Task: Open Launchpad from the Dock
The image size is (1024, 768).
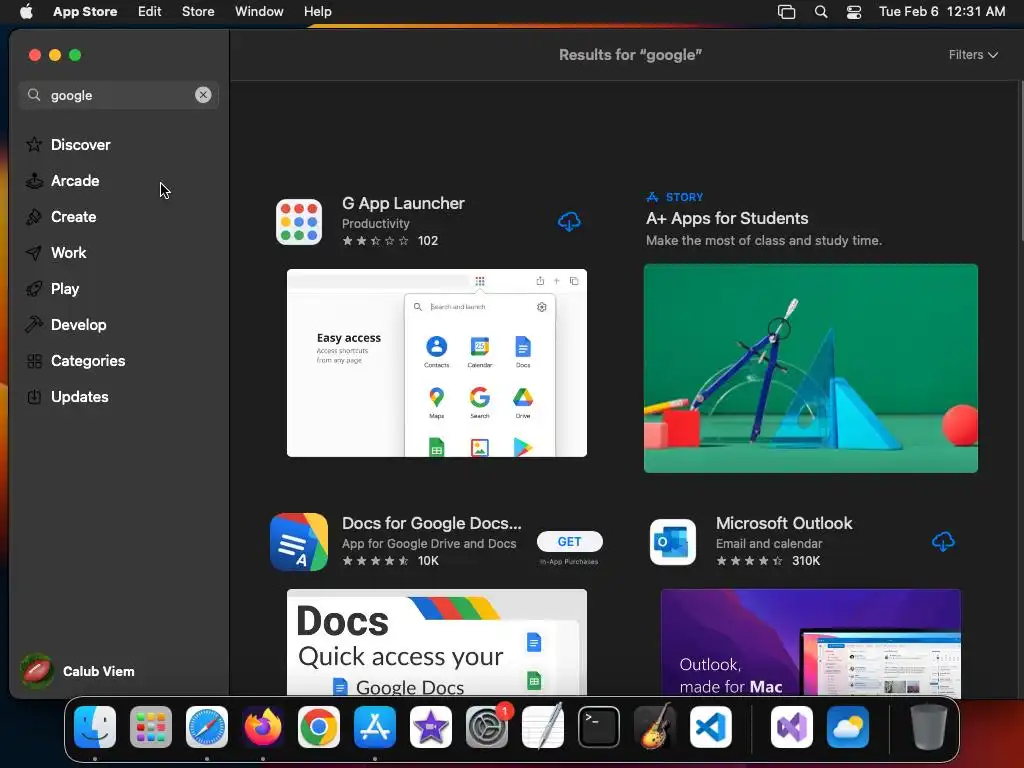Action: (151, 727)
